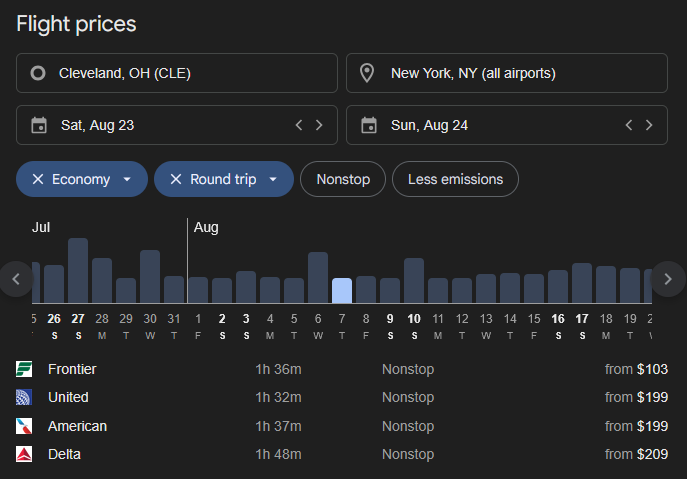Remove the Economy filter with its X
This screenshot has height=479, width=687.
click(x=38, y=179)
